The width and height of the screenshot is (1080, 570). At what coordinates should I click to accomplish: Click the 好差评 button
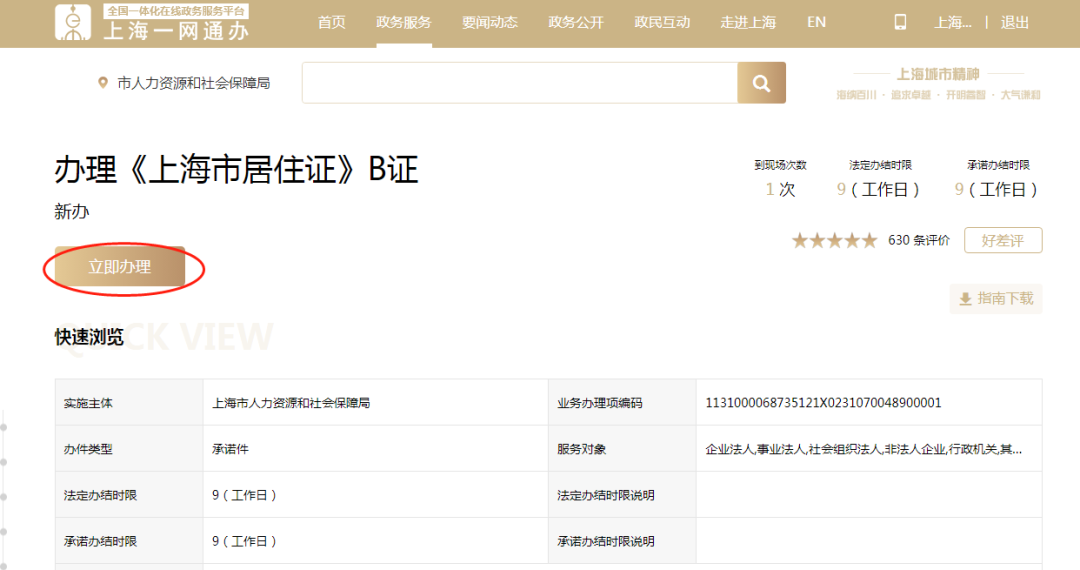[x=1003, y=240]
